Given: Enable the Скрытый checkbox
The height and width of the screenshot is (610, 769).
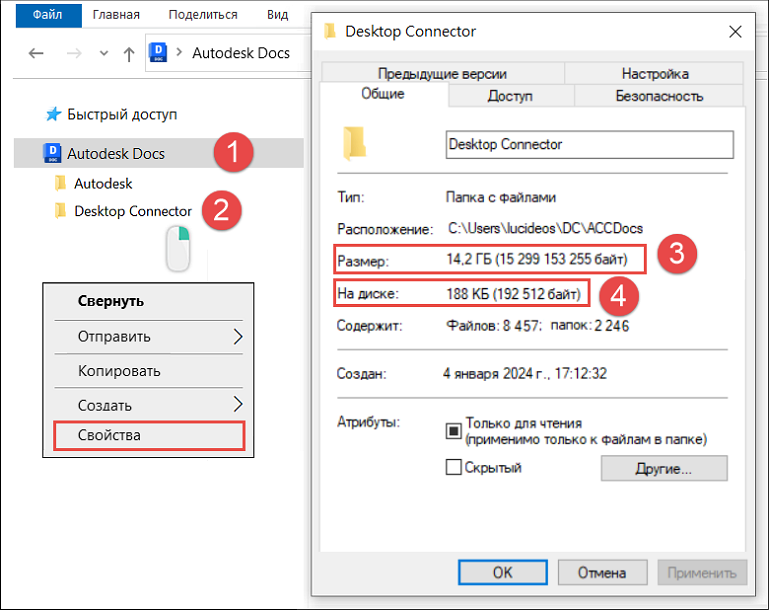Looking at the screenshot, I should tap(453, 467).
